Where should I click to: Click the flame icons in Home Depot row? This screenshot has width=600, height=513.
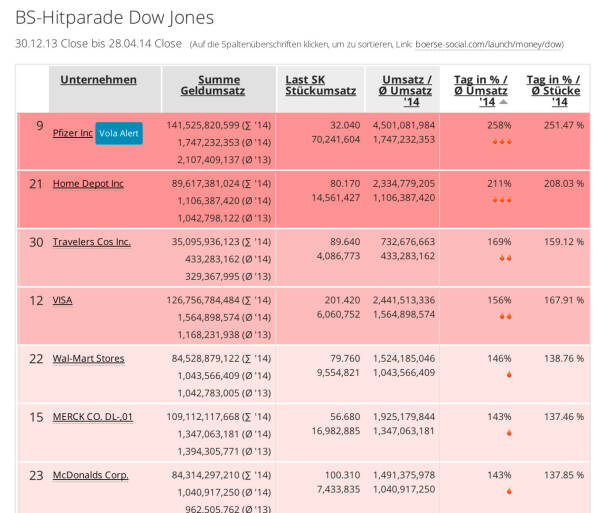pos(499,200)
